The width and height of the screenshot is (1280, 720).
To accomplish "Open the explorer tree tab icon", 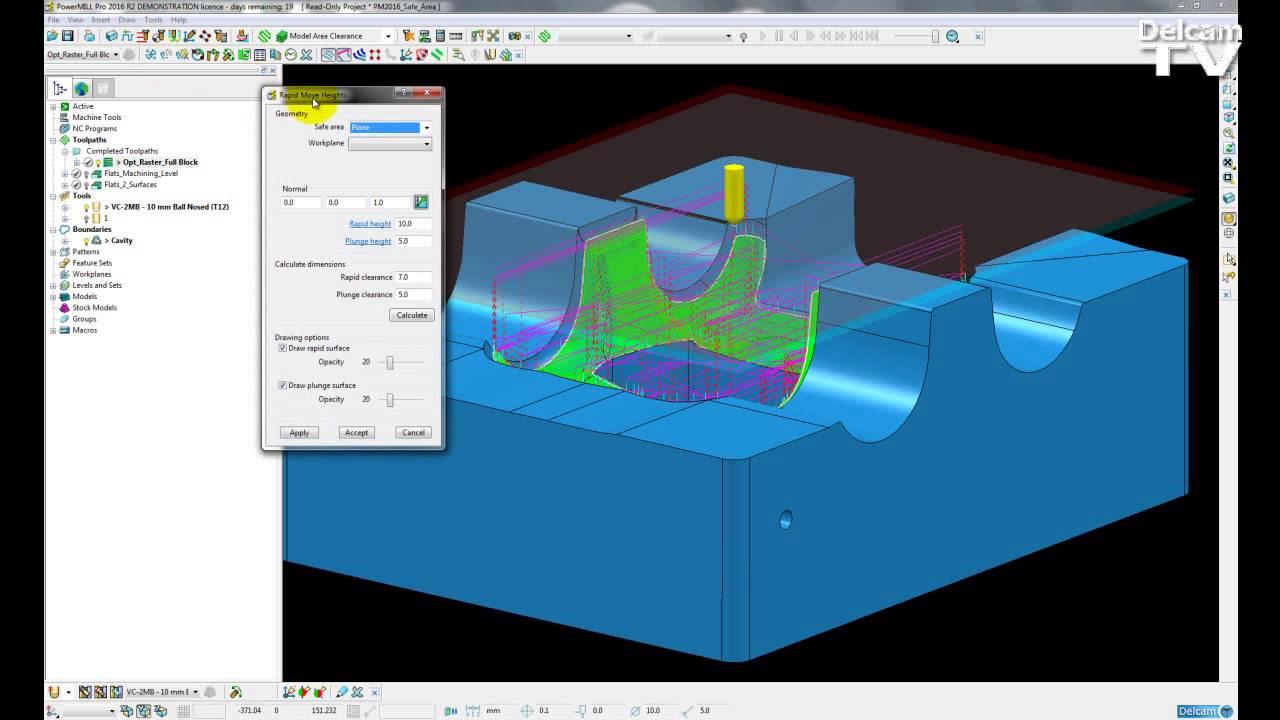I will (x=60, y=89).
